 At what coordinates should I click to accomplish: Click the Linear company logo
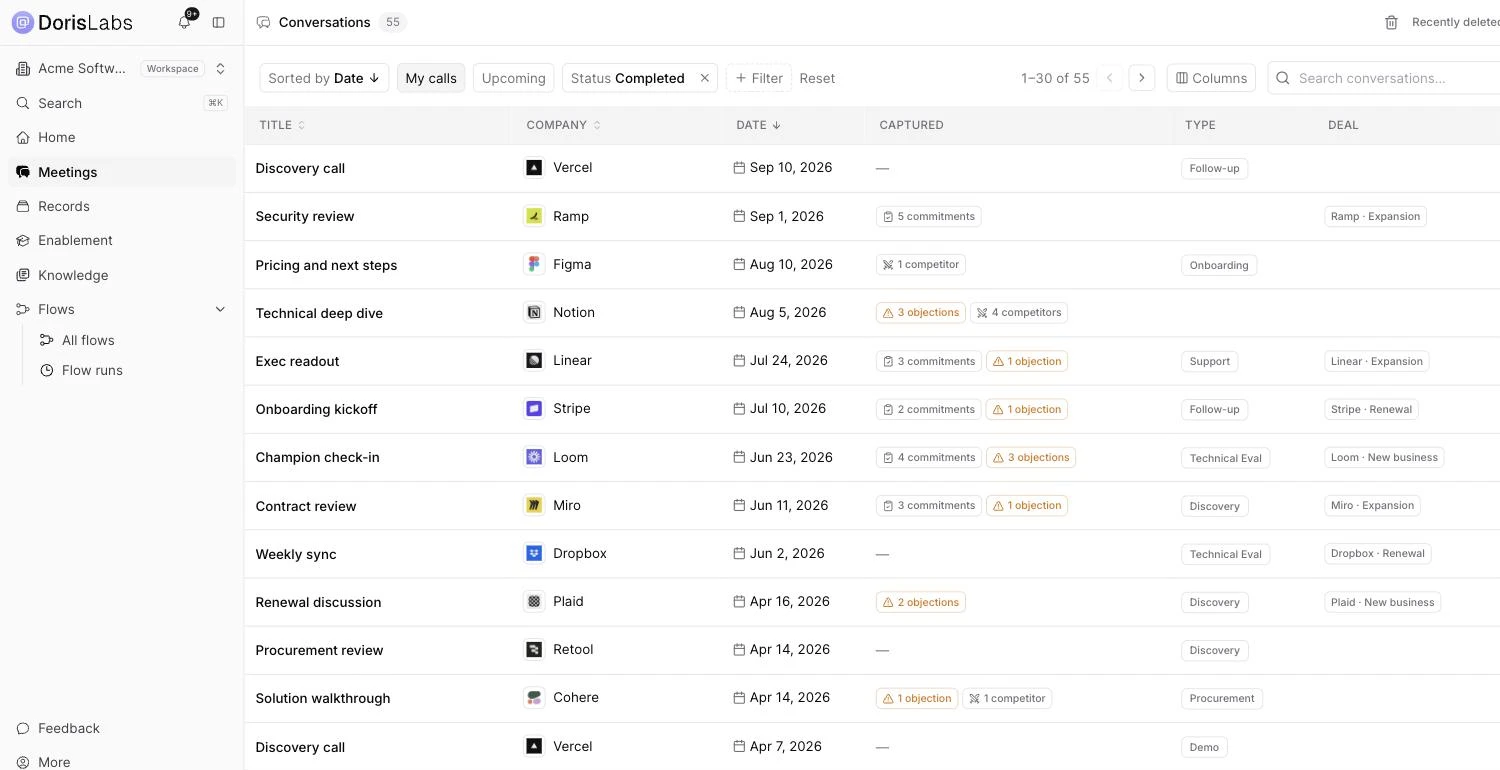tap(534, 360)
